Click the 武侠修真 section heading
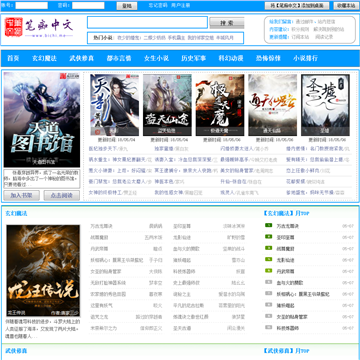Screen dimensions: 360x360 [16, 351]
